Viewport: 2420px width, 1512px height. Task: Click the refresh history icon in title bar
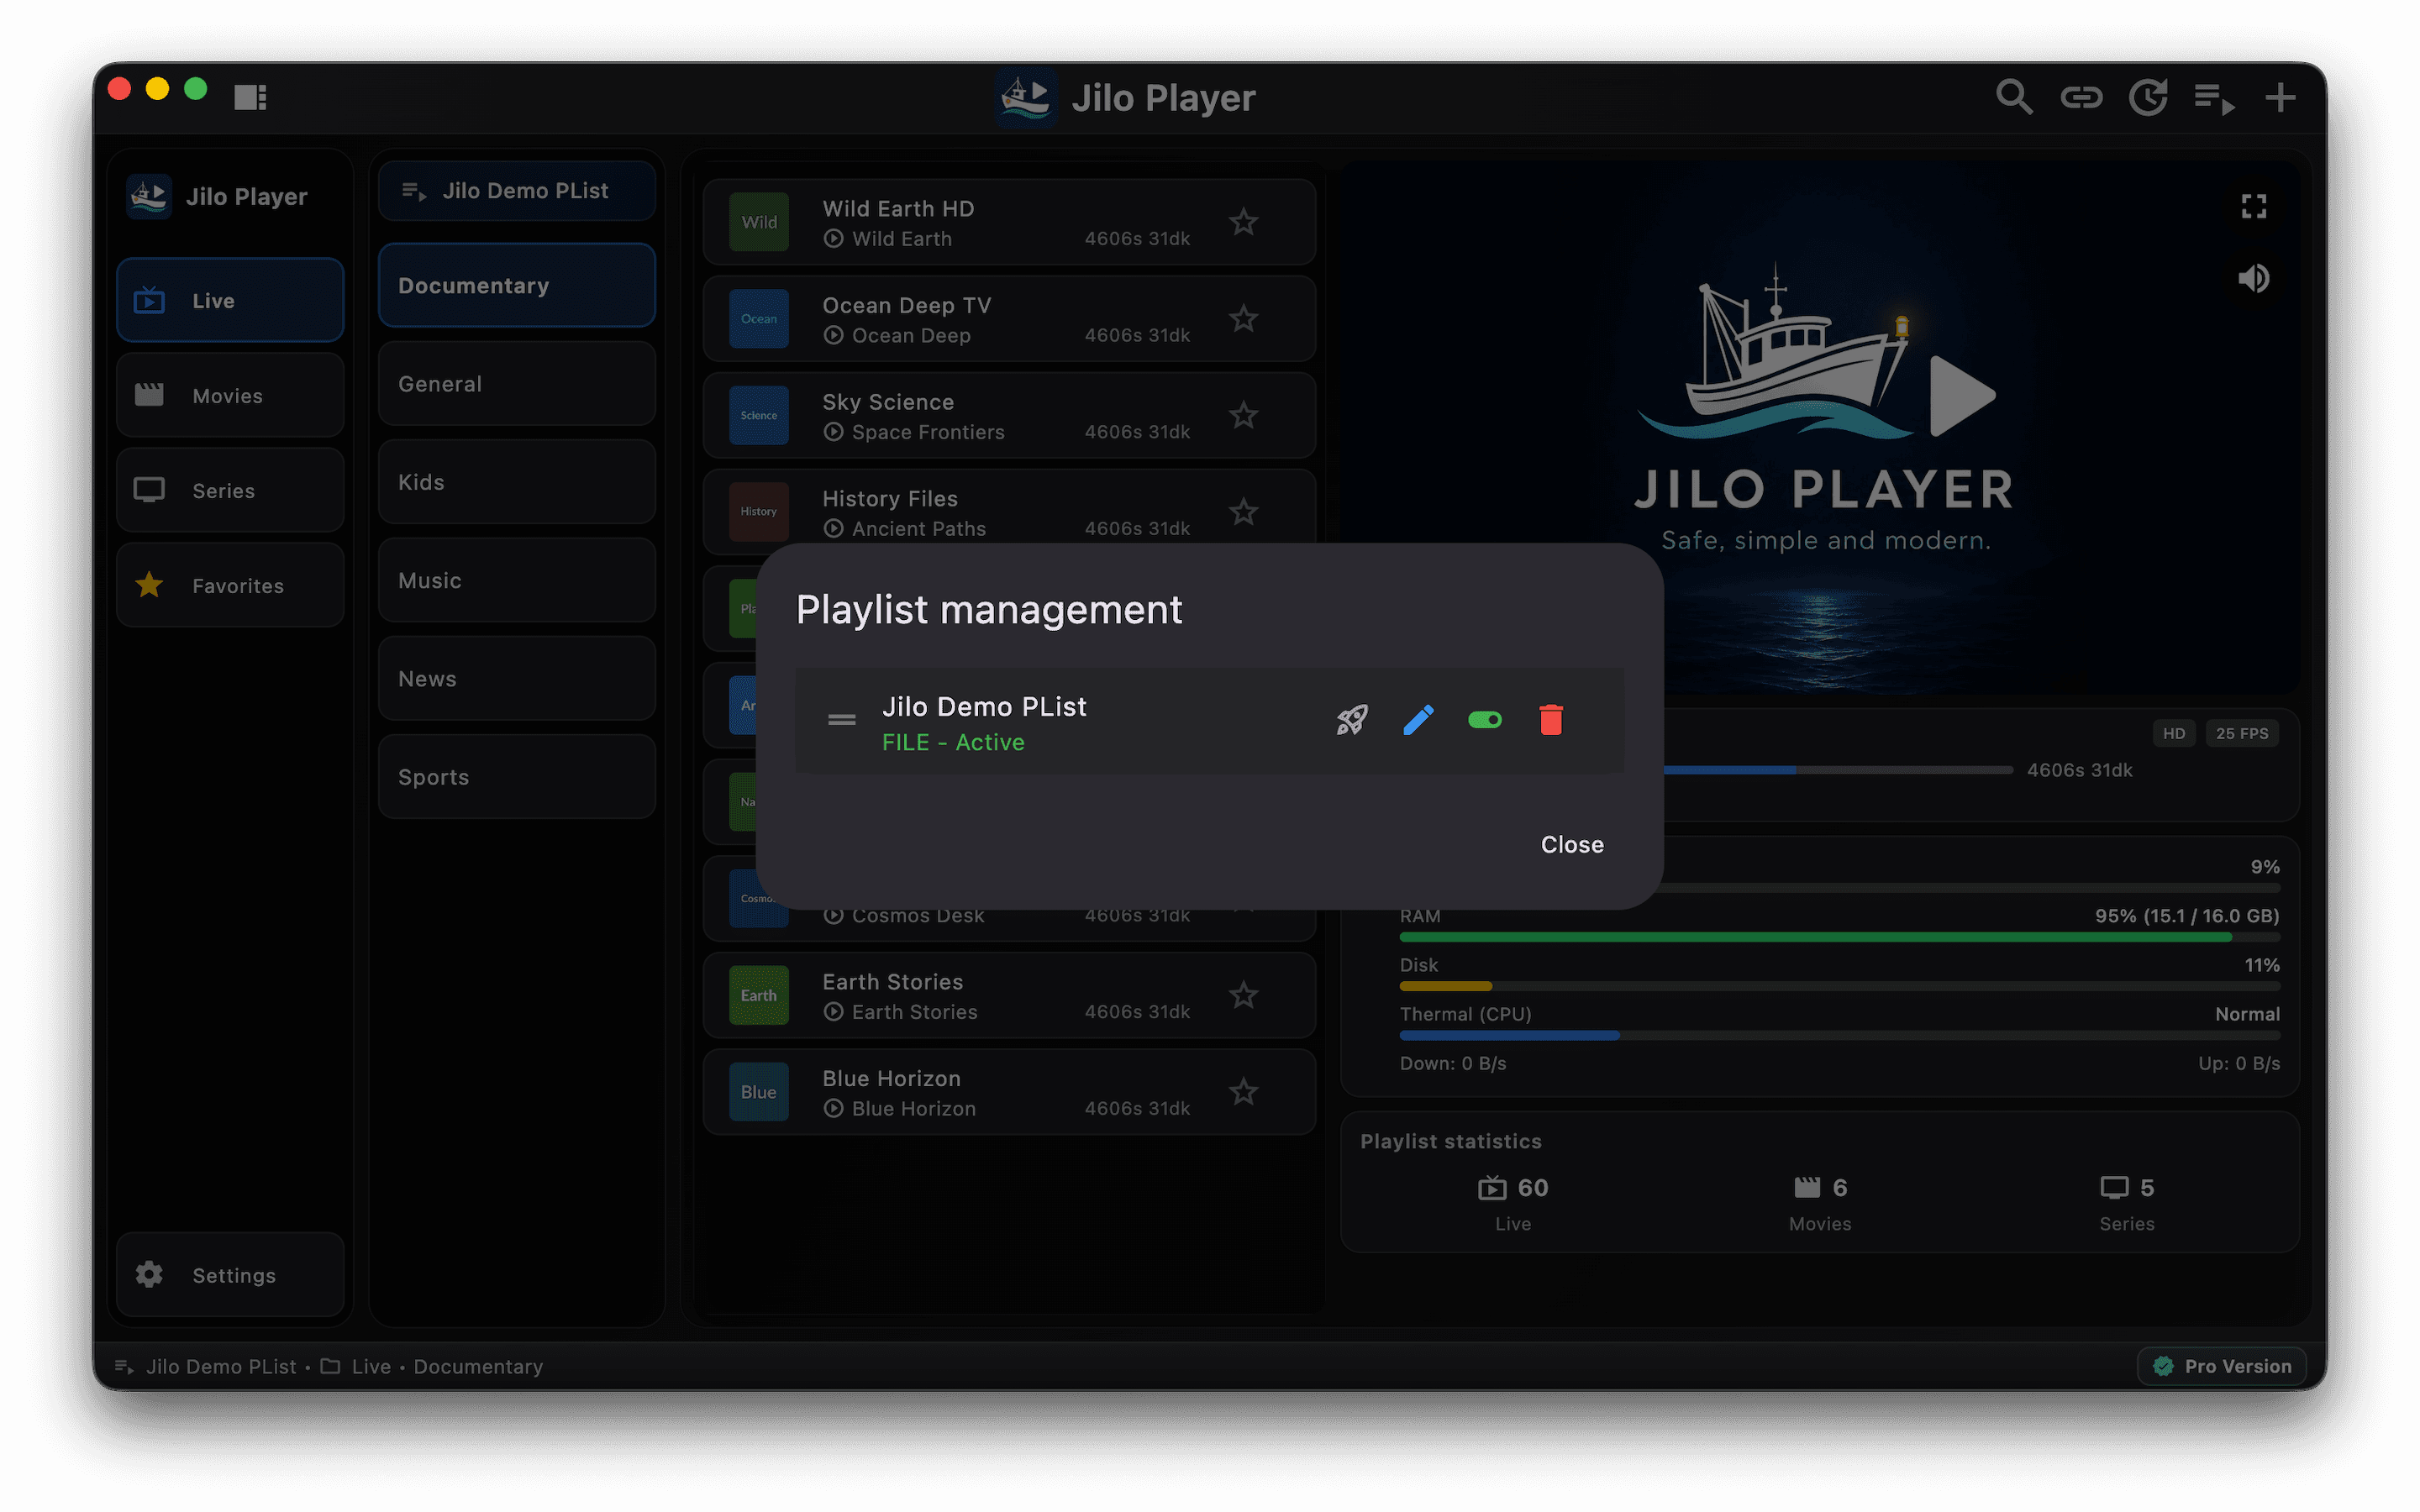click(2148, 97)
